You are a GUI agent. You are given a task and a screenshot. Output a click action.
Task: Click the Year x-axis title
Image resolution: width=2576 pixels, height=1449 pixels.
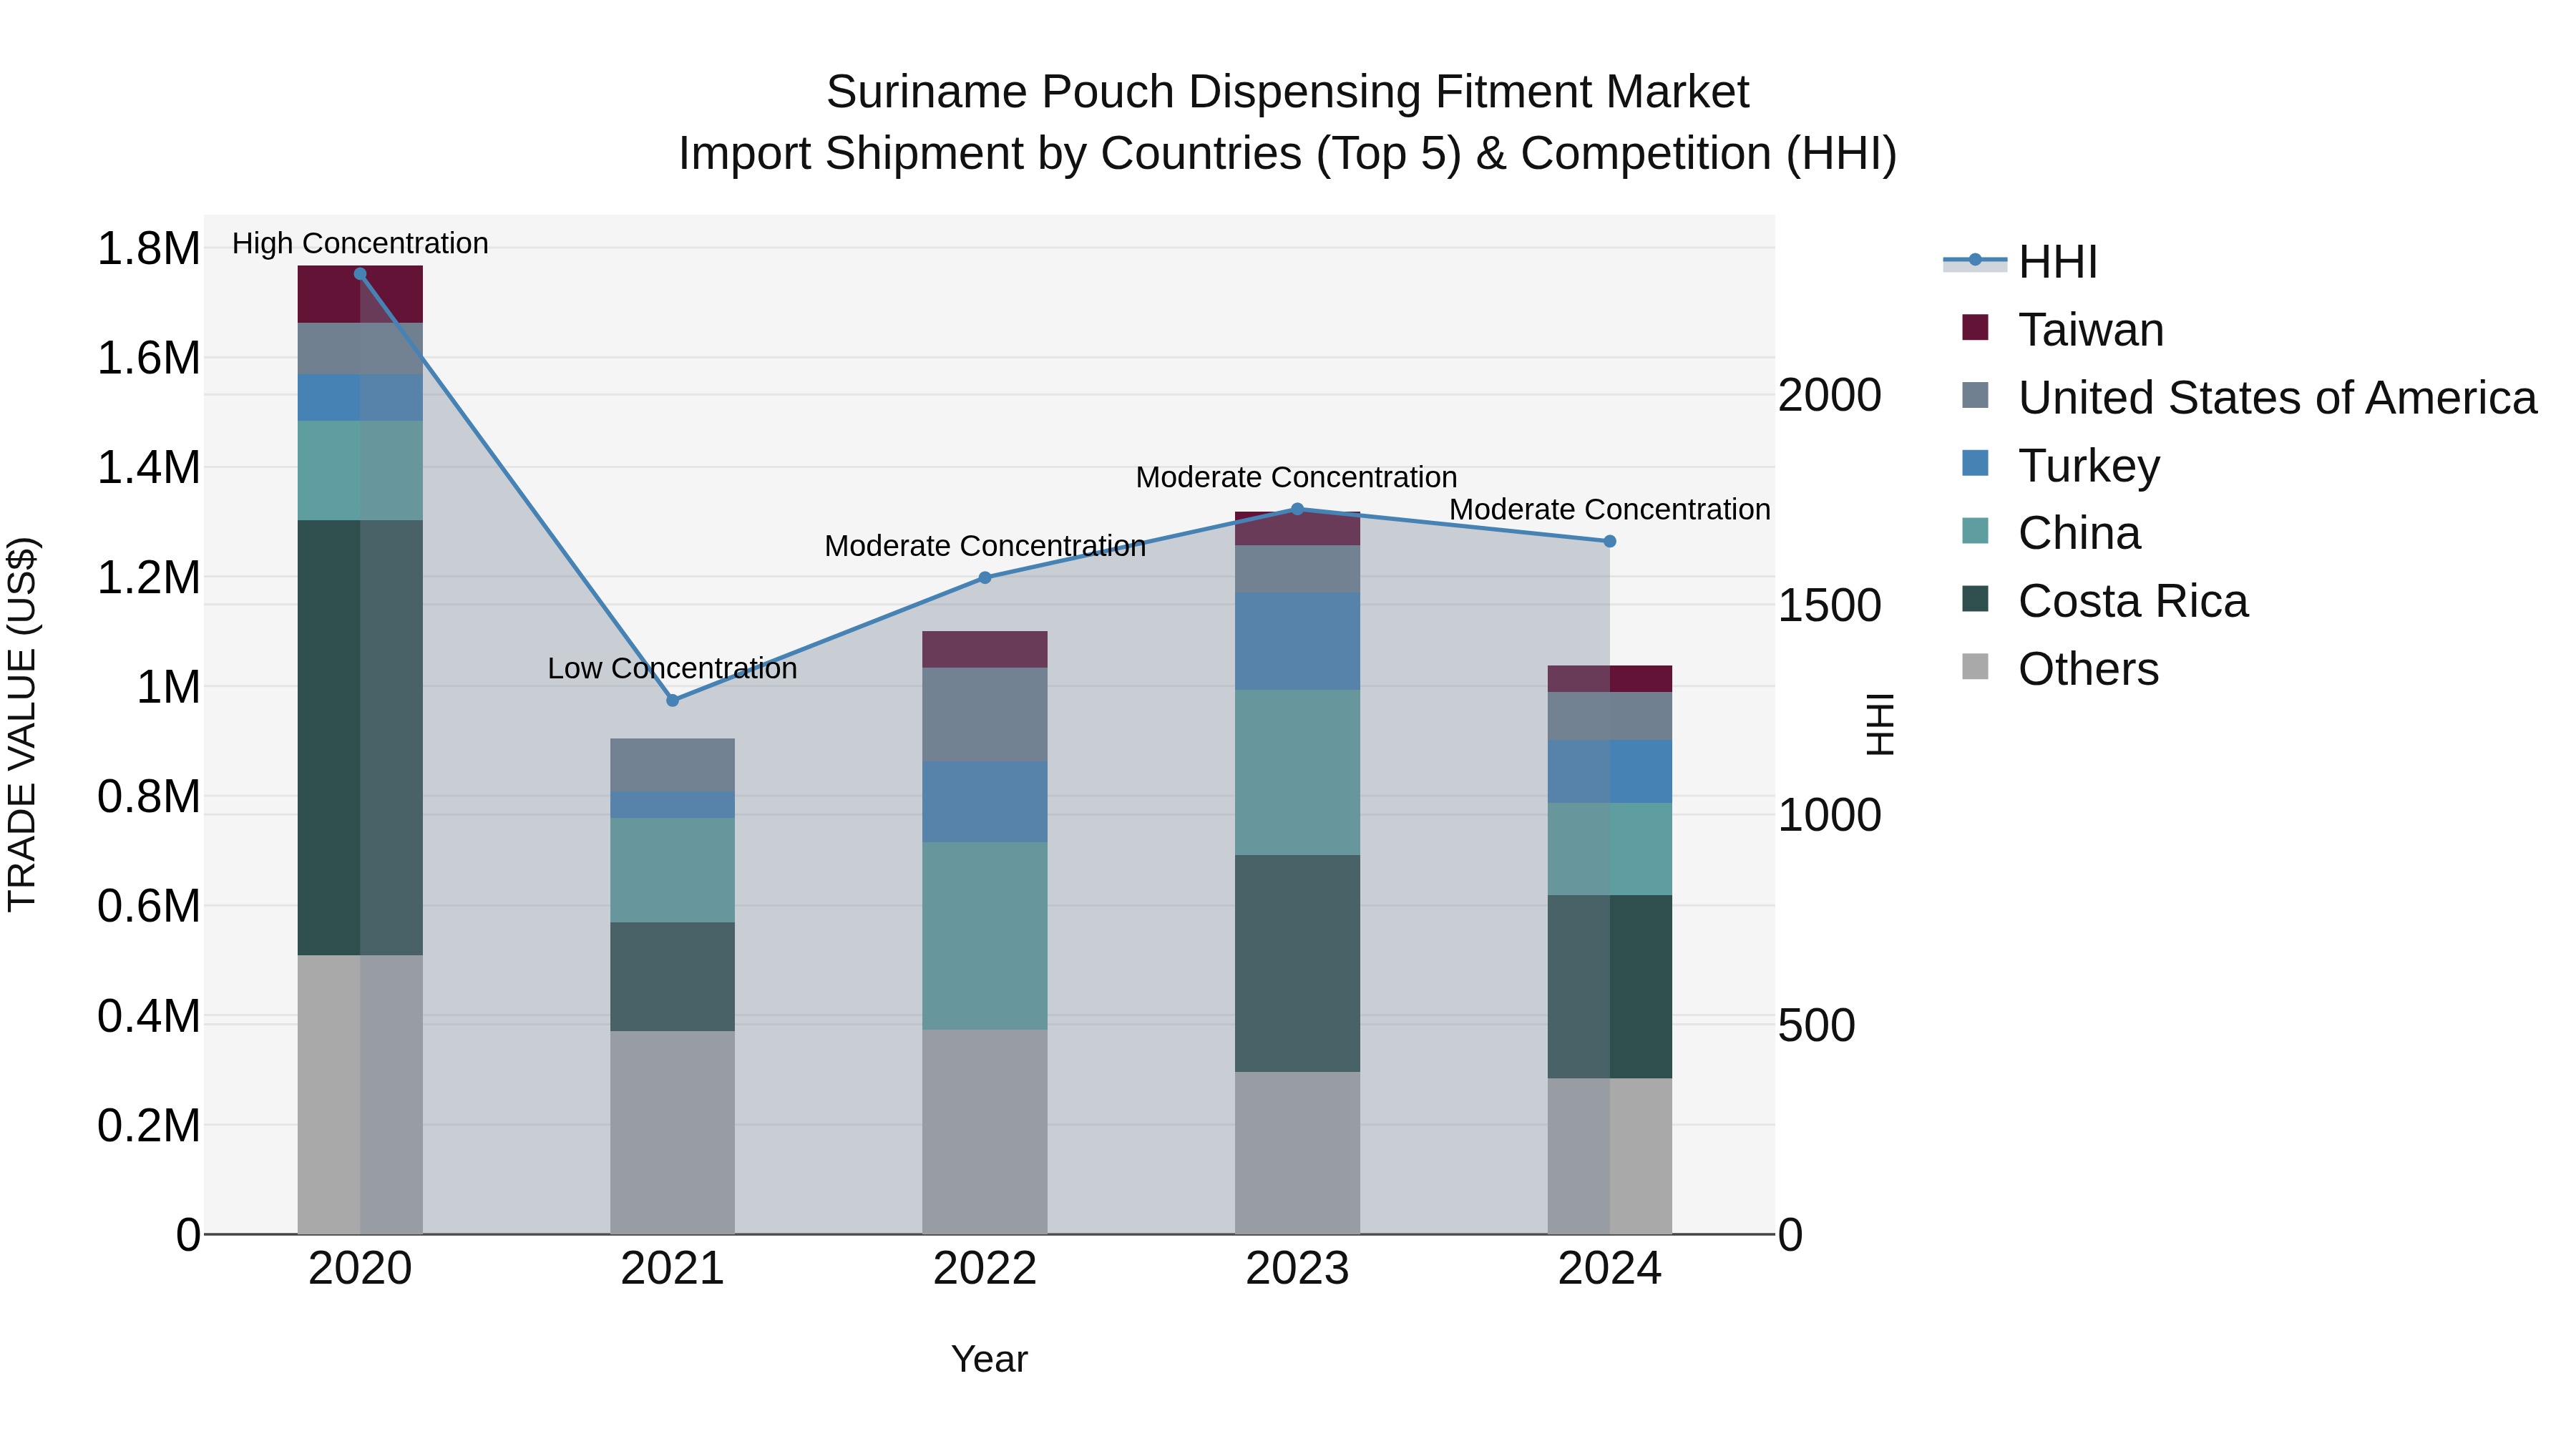tap(989, 1360)
